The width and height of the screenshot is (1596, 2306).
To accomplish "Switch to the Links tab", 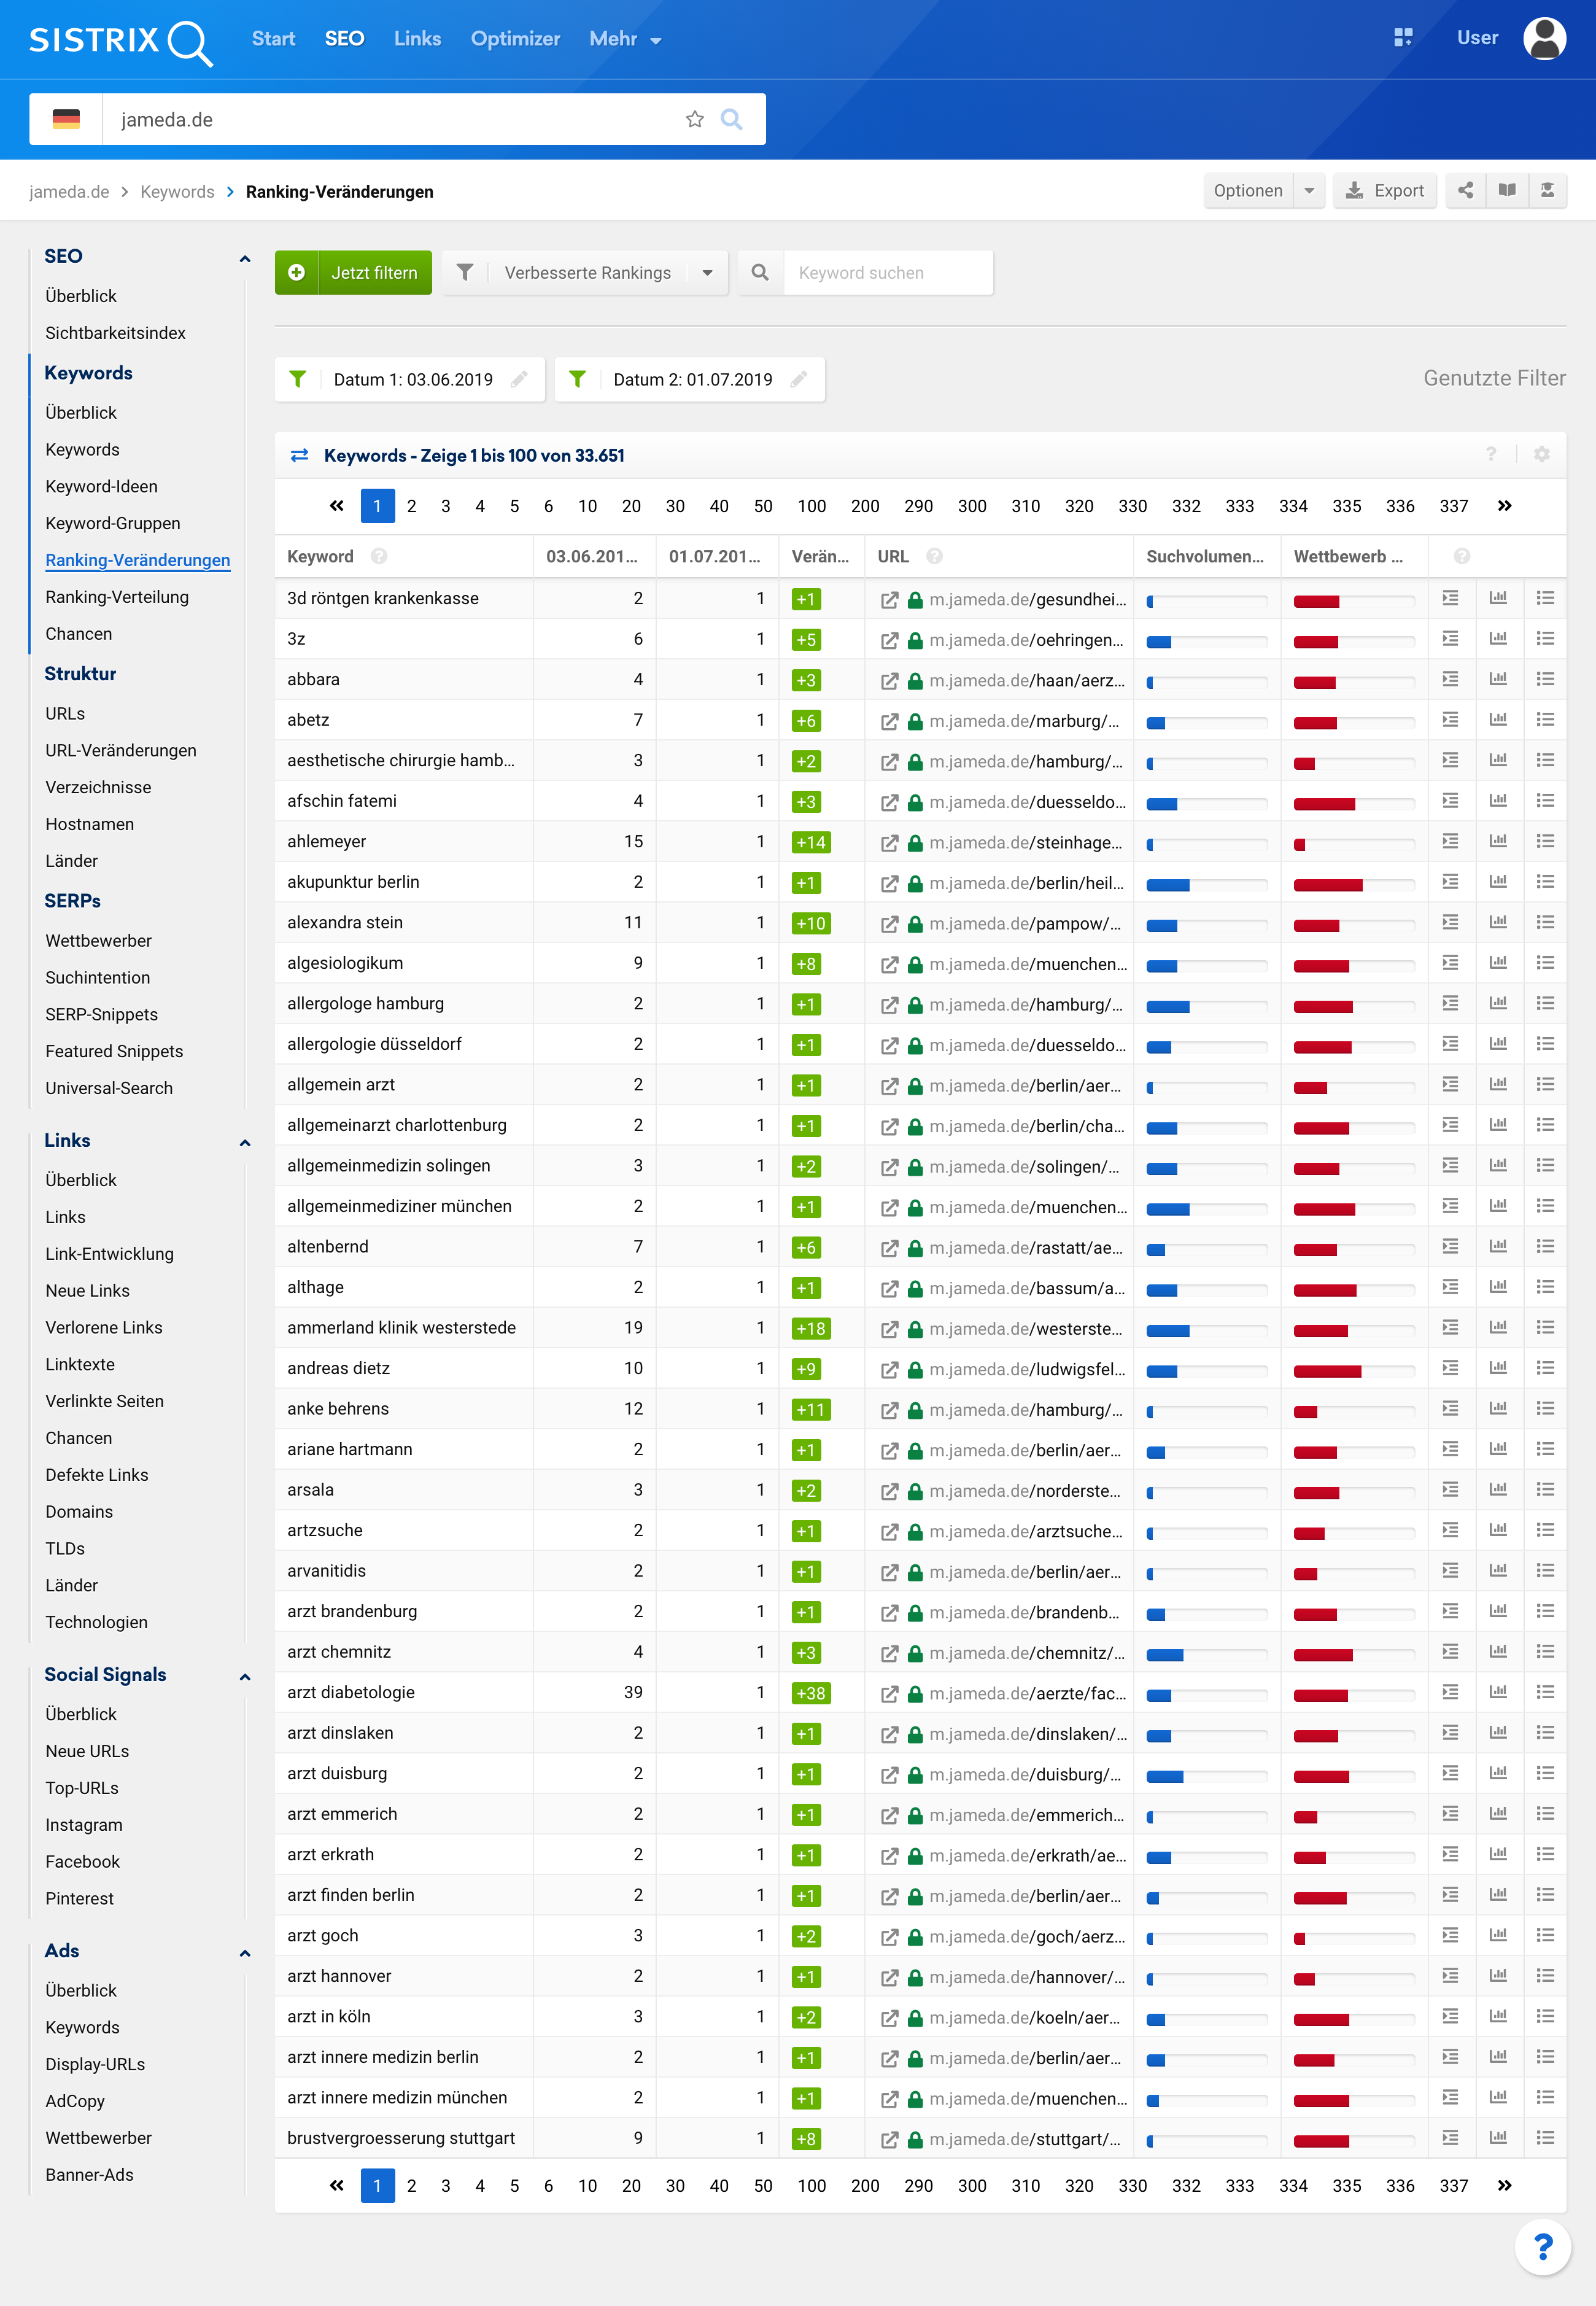I will pyautogui.click(x=417, y=39).
